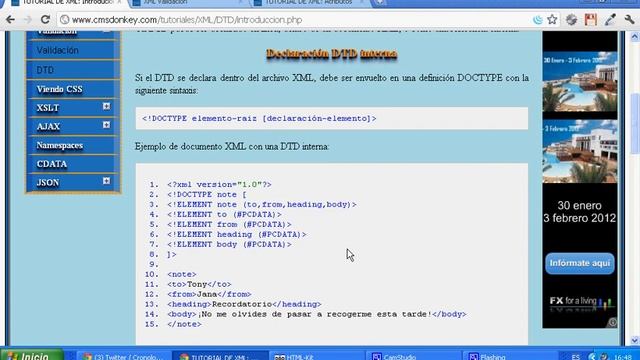Click the 30 enero 3 febrero 2012 ad text

coord(580,211)
